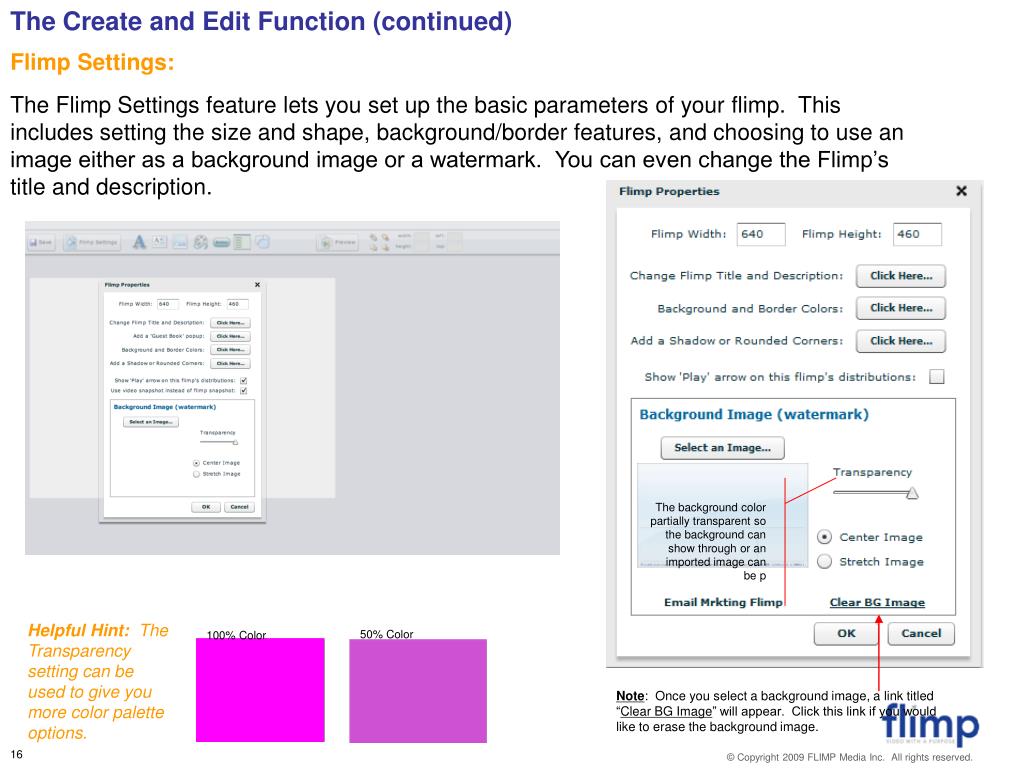
Task: Click the flimp logo at bottom right
Action: [930, 724]
